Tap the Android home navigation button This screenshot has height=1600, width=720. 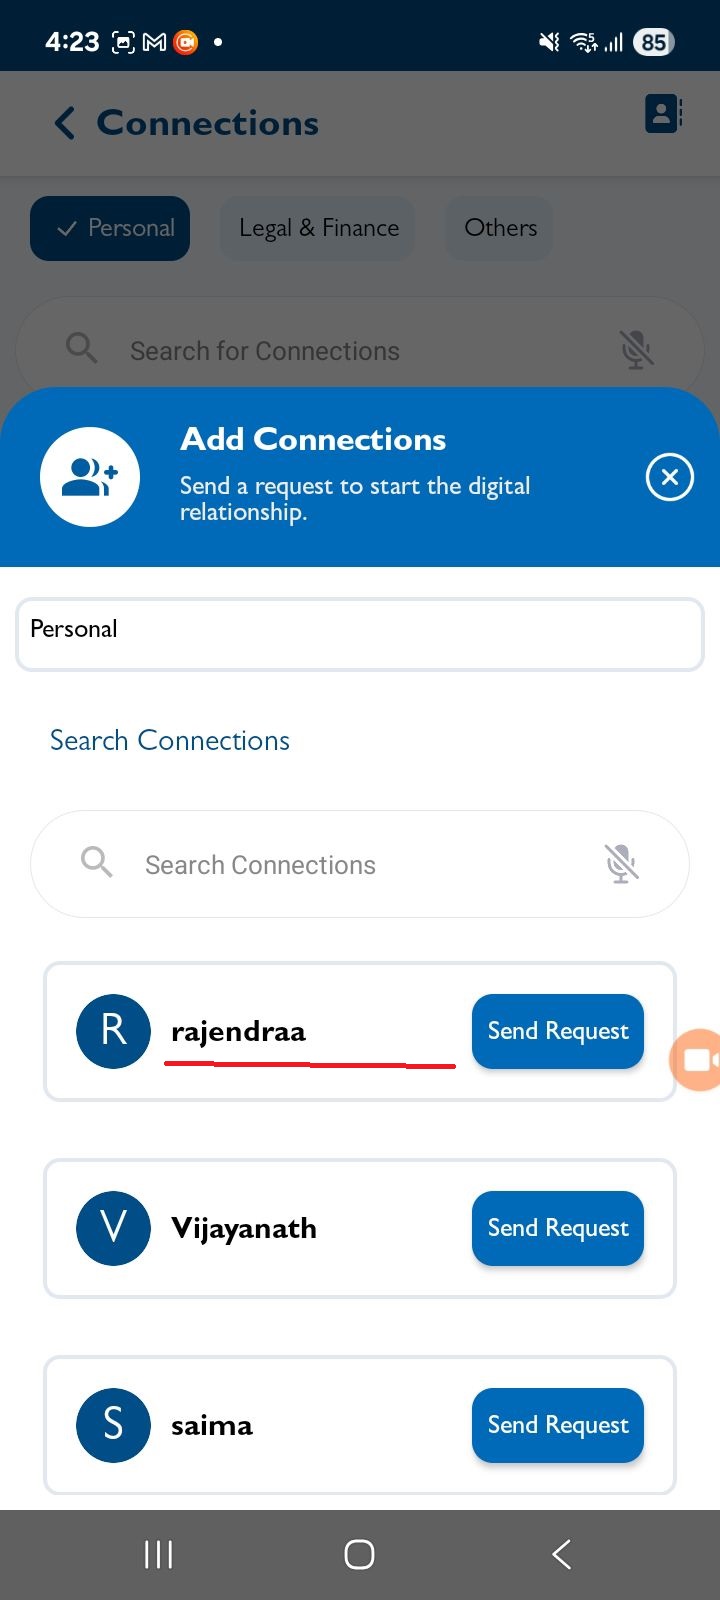click(359, 1554)
